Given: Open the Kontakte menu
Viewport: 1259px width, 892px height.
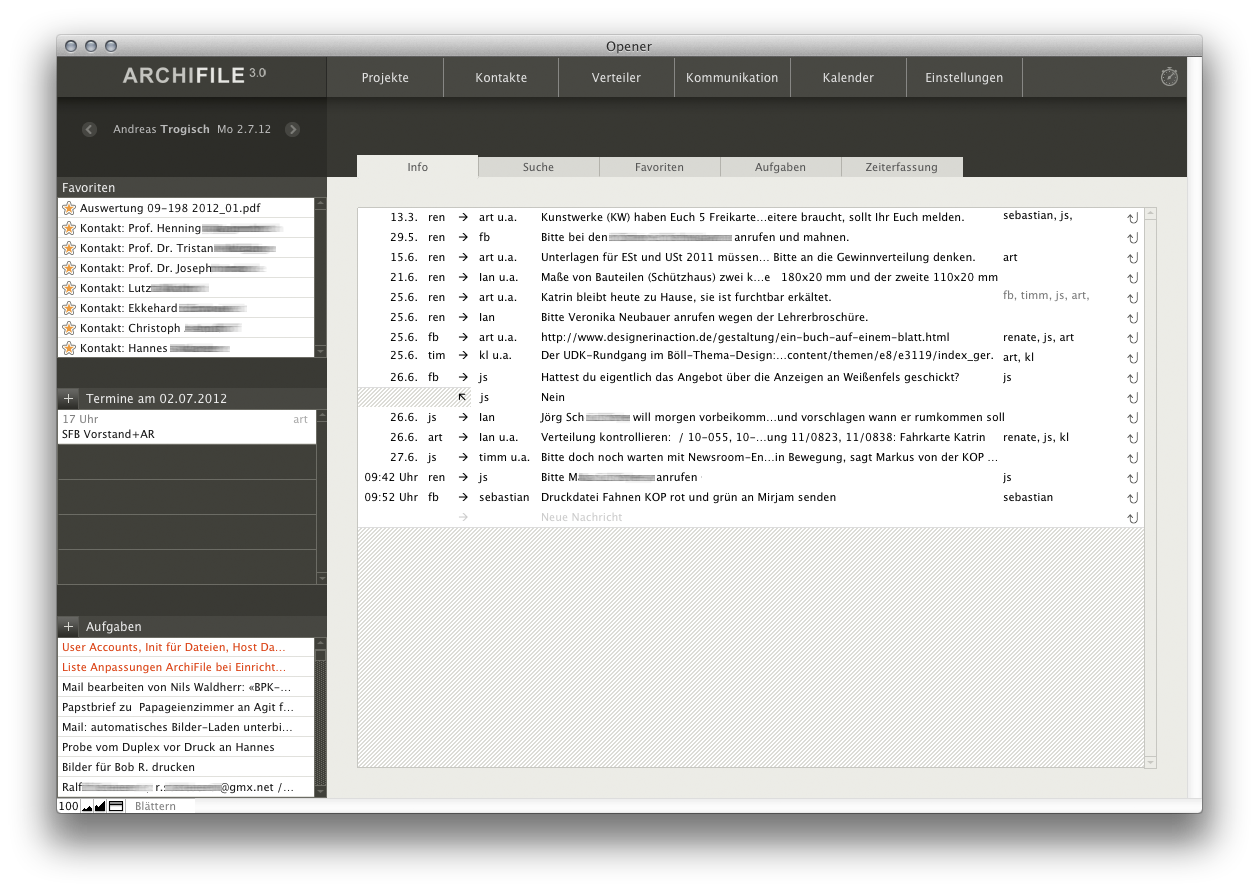Looking at the screenshot, I should (x=501, y=78).
